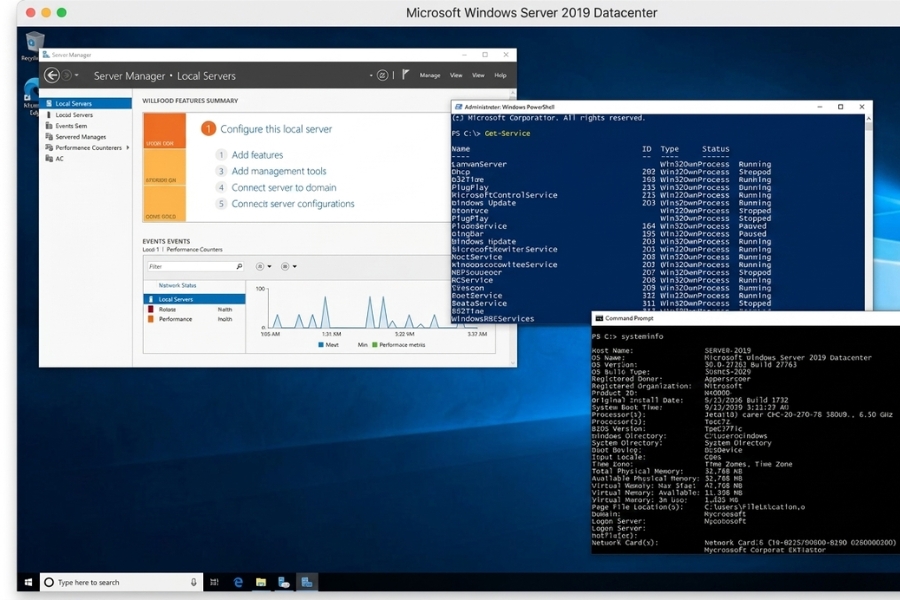Image resolution: width=900 pixels, height=600 pixels.
Task: Open the Windows Start menu
Action: (x=28, y=582)
